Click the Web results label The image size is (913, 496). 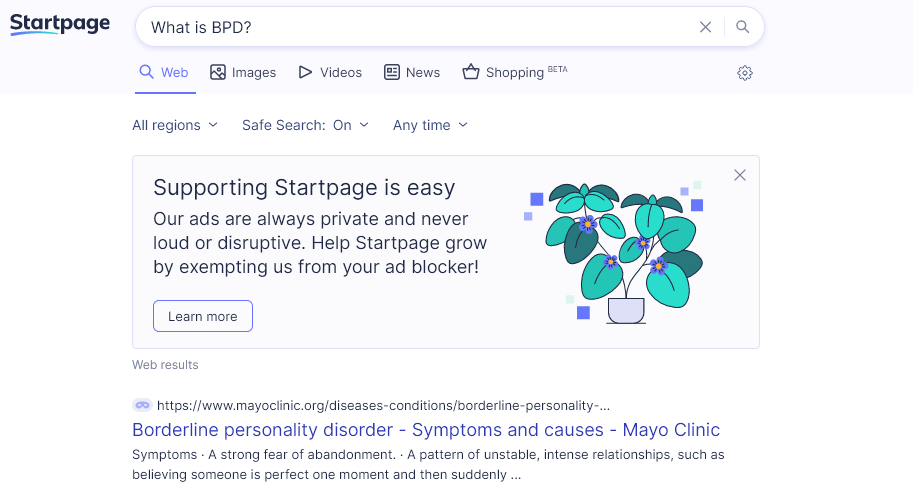(165, 364)
